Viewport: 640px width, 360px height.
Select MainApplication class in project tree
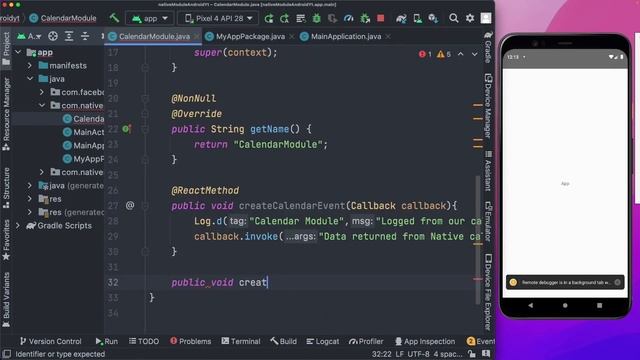[84, 145]
